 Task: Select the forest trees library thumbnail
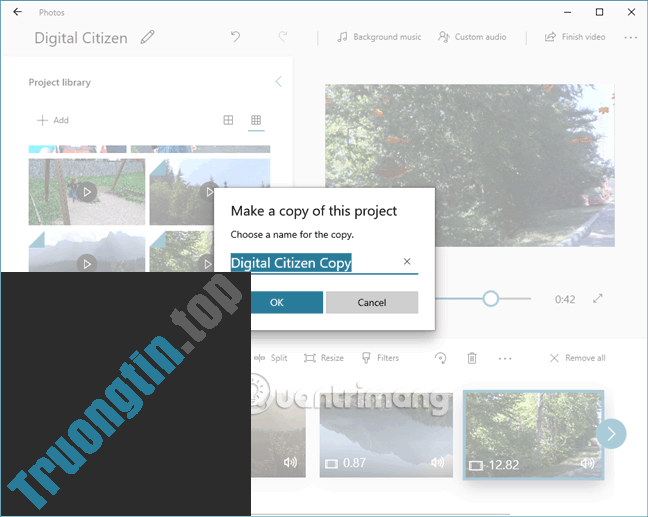(x=182, y=251)
